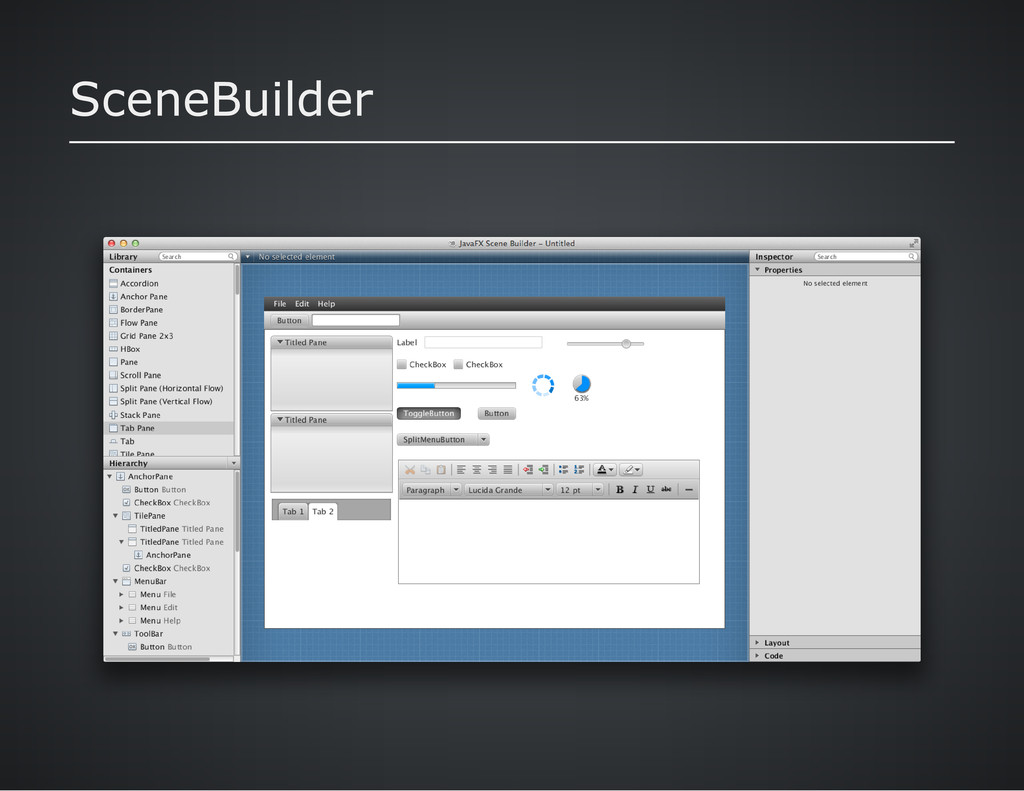This screenshot has height=791, width=1024.
Task: Open the 12 pt font size dropdown
Action: tap(580, 490)
